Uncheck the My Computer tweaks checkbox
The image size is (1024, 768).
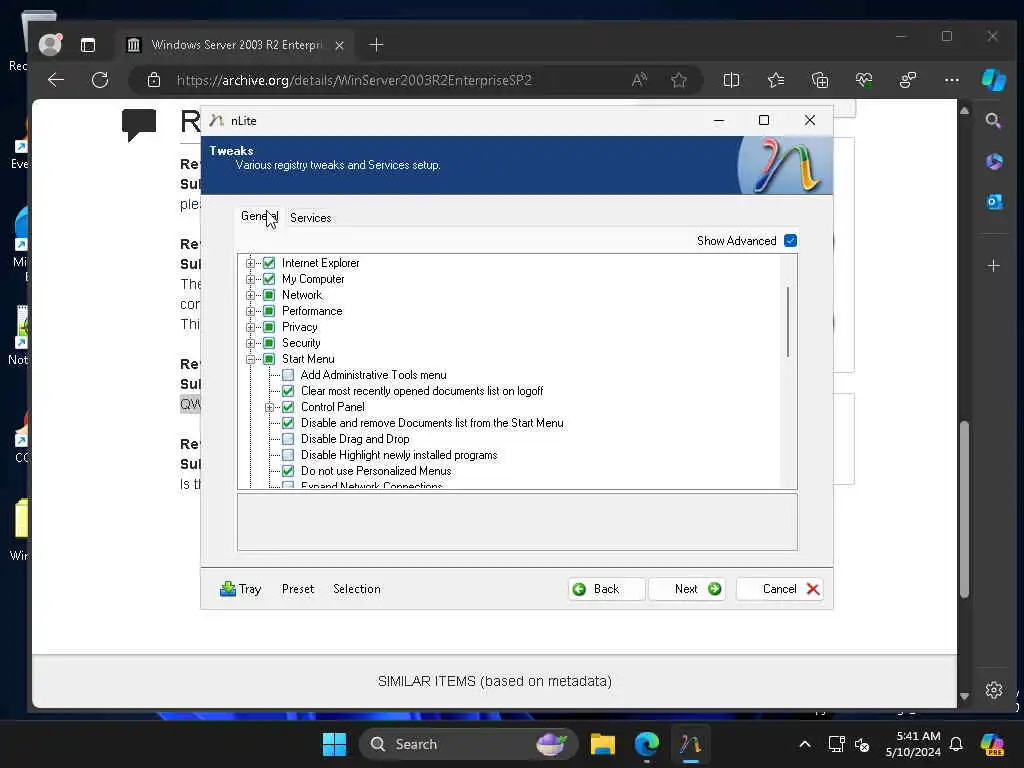[268, 279]
